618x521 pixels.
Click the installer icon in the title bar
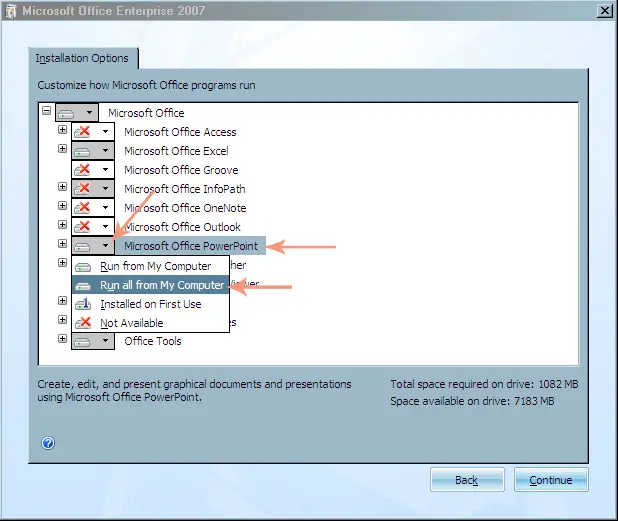pos(11,11)
